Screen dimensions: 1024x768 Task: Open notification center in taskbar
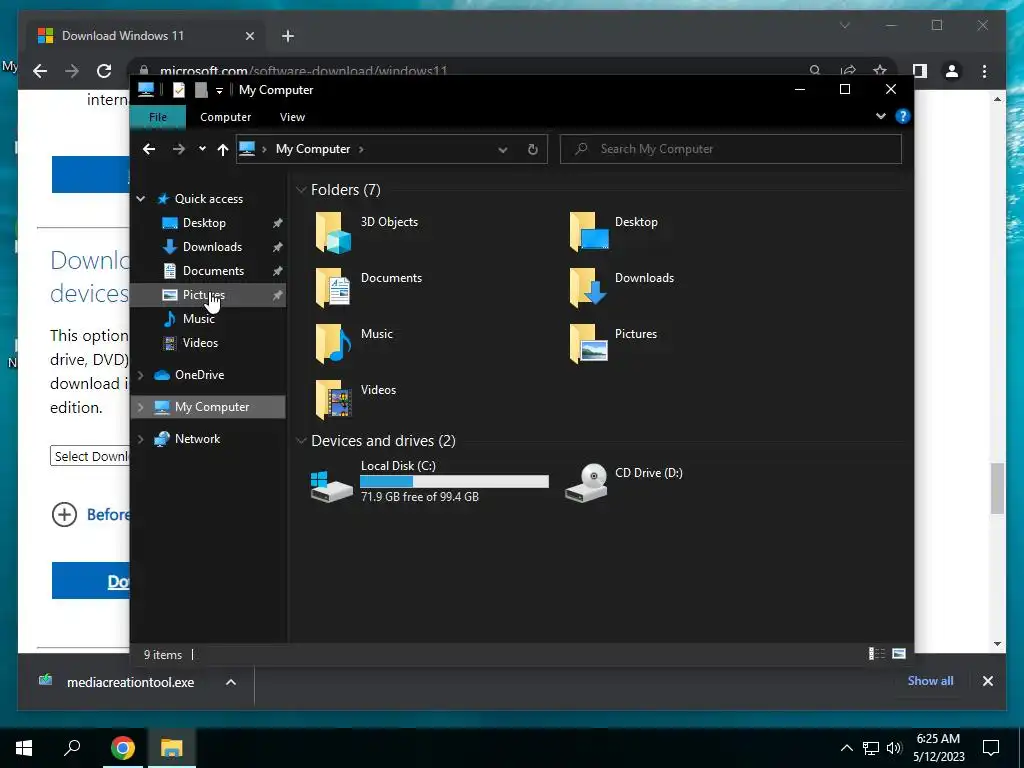pyautogui.click(x=991, y=748)
